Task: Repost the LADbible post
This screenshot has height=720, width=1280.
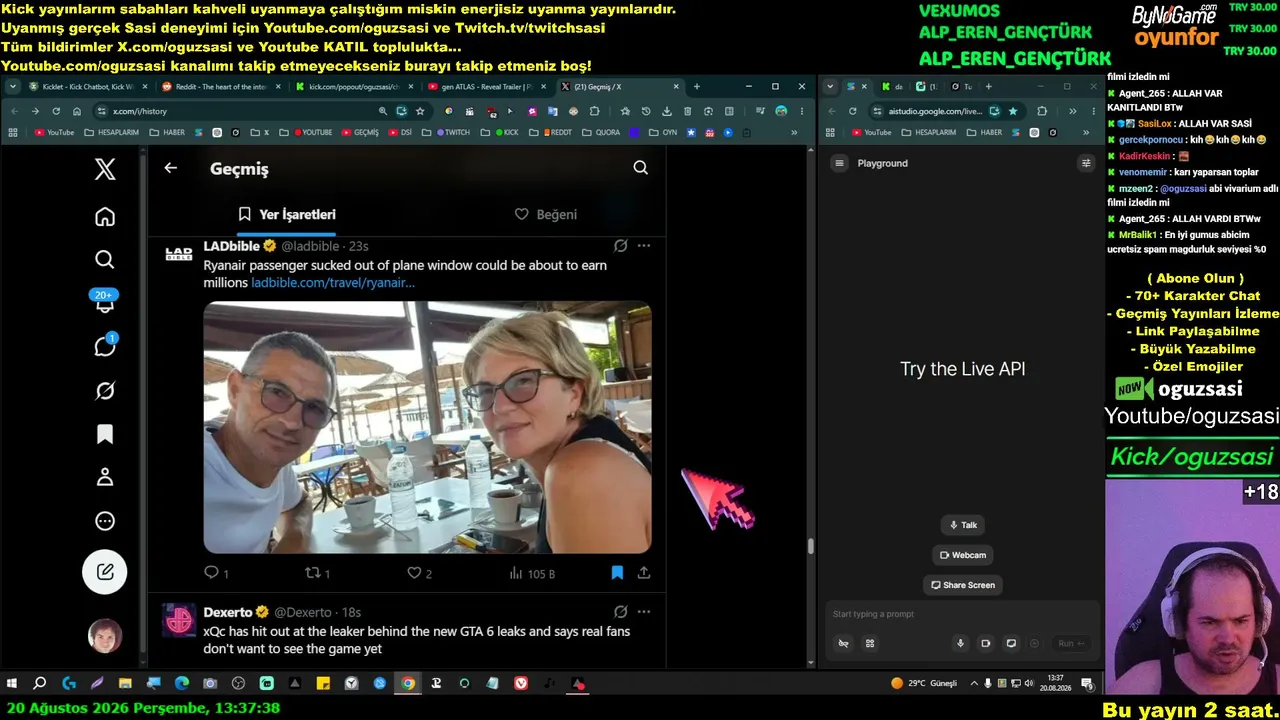Action: click(317, 573)
